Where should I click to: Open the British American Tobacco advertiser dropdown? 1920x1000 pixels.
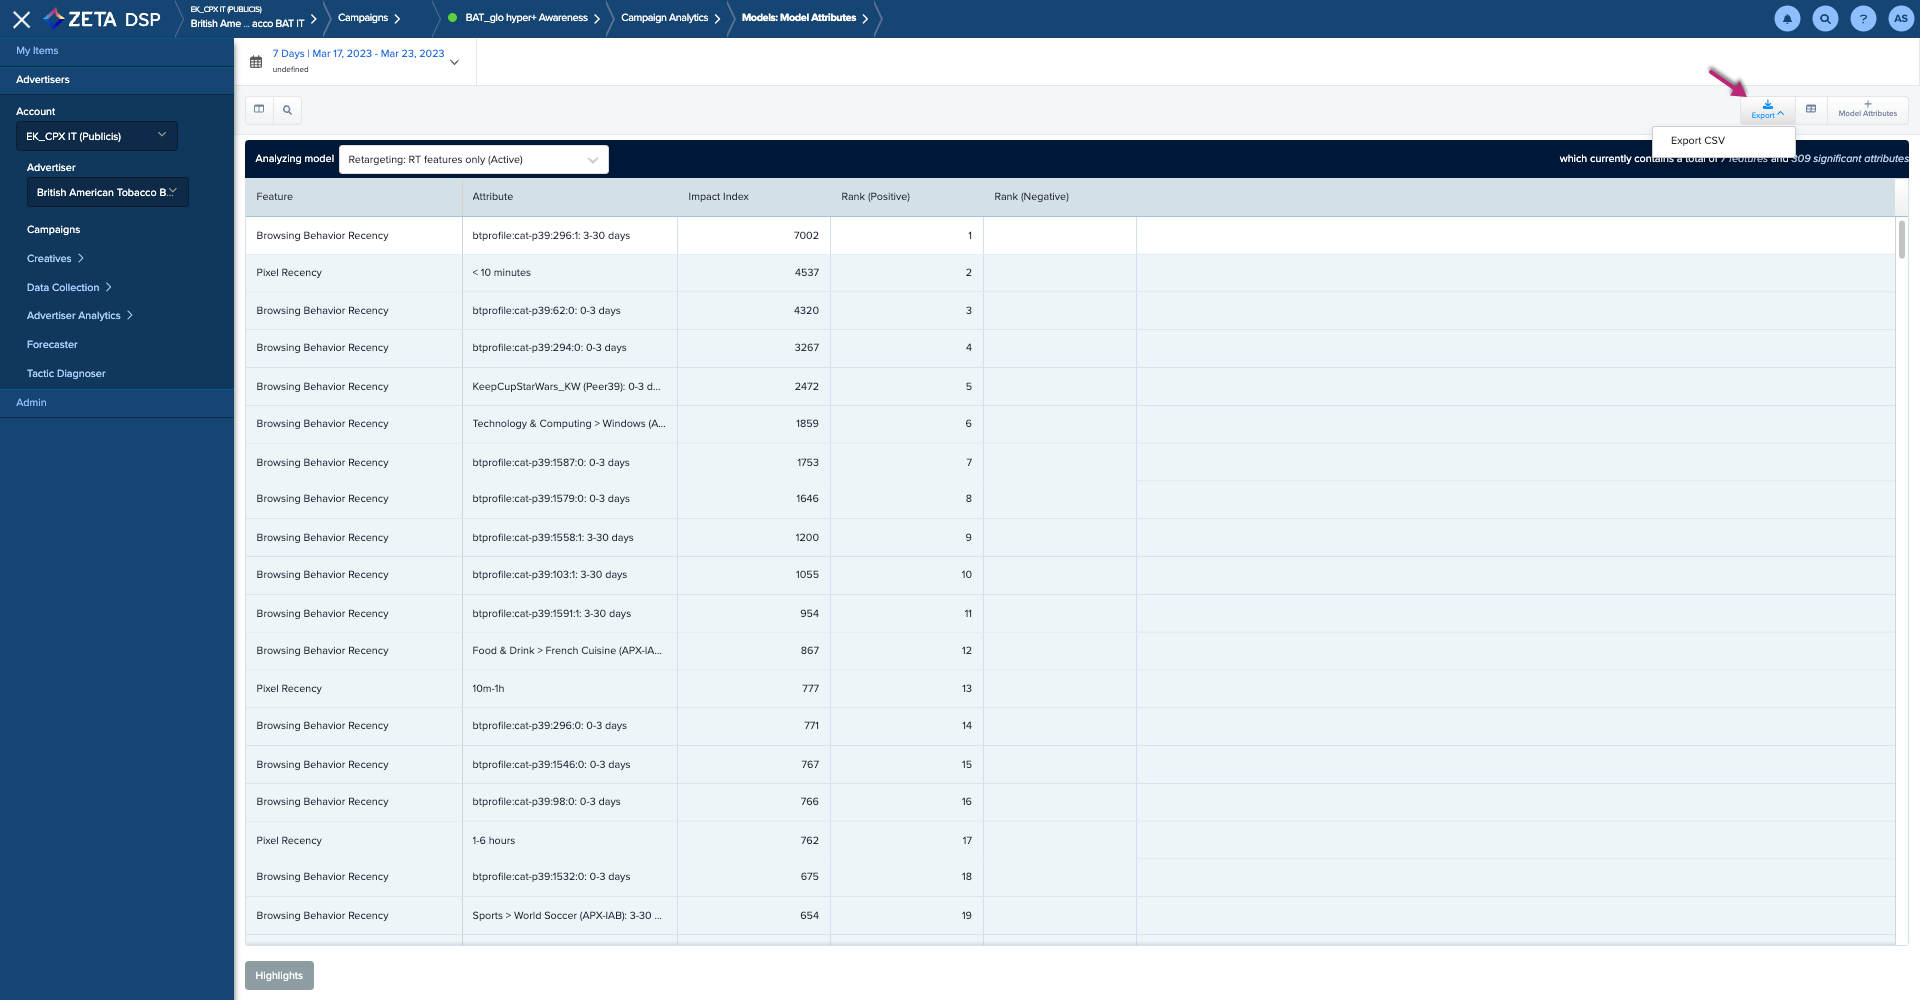click(x=107, y=192)
